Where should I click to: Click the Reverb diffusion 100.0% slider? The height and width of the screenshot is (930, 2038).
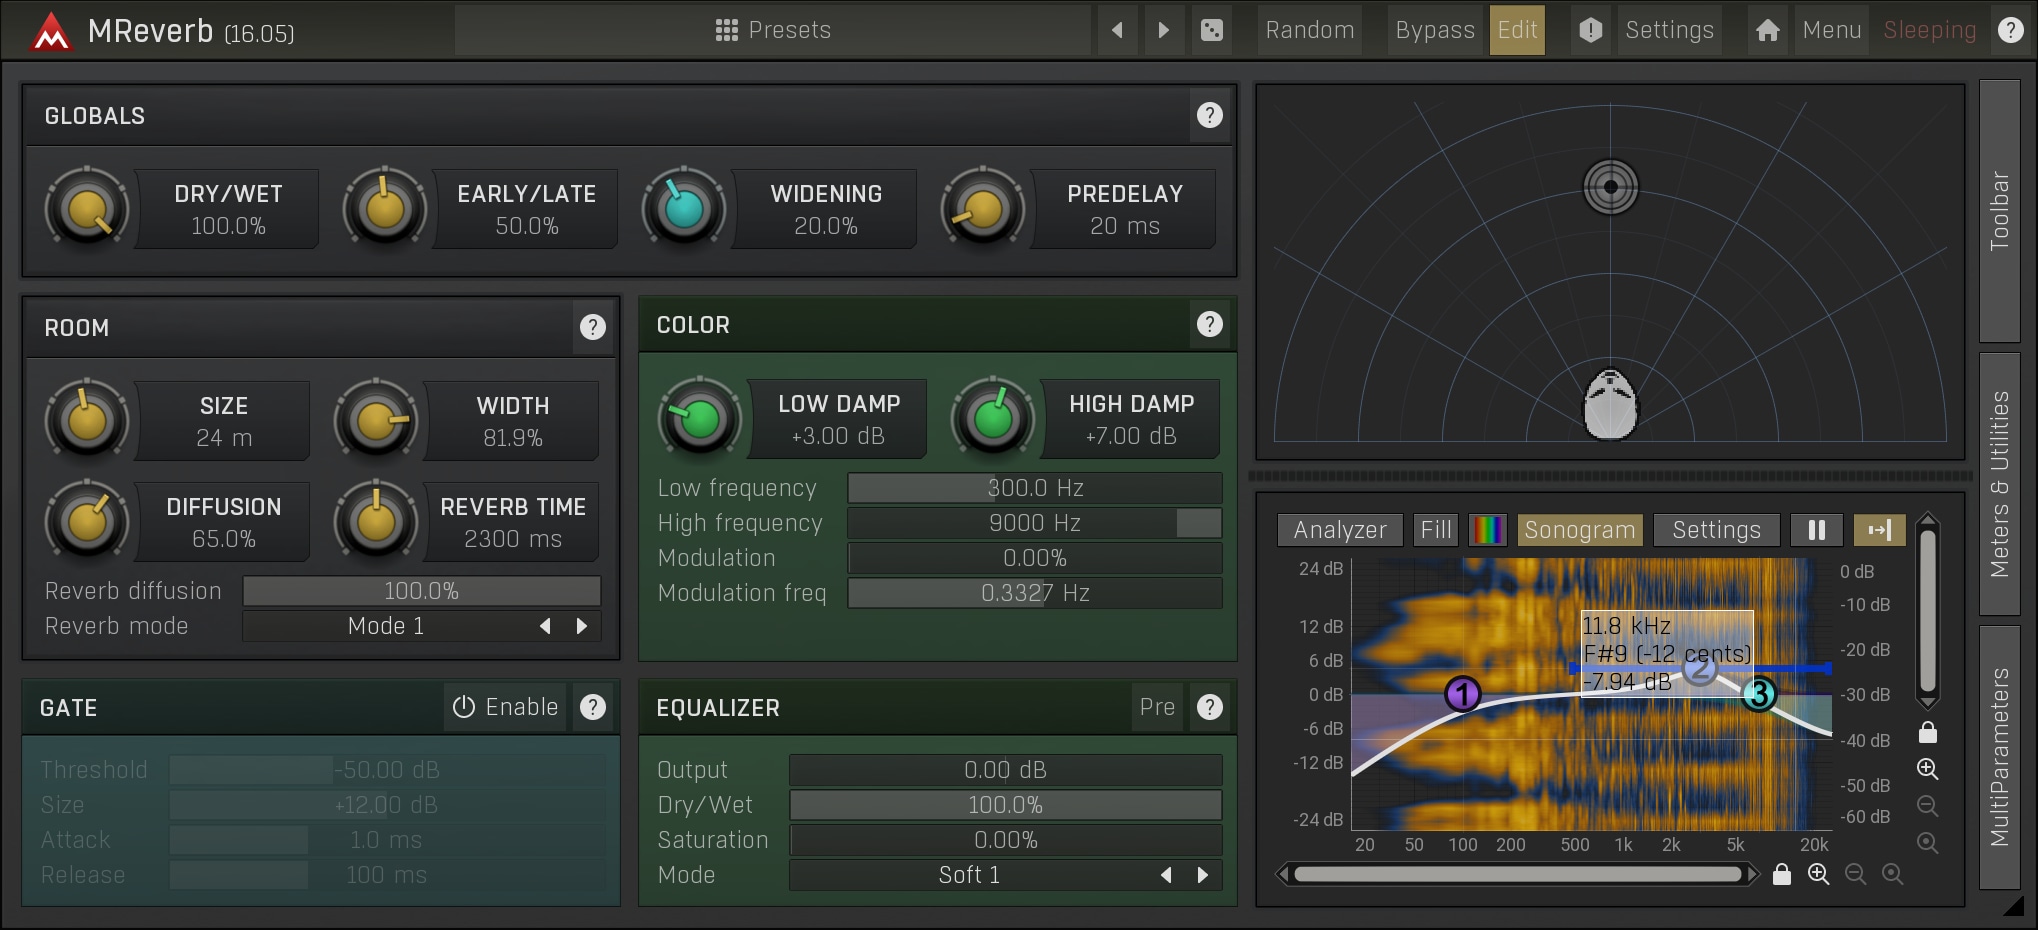(x=421, y=591)
